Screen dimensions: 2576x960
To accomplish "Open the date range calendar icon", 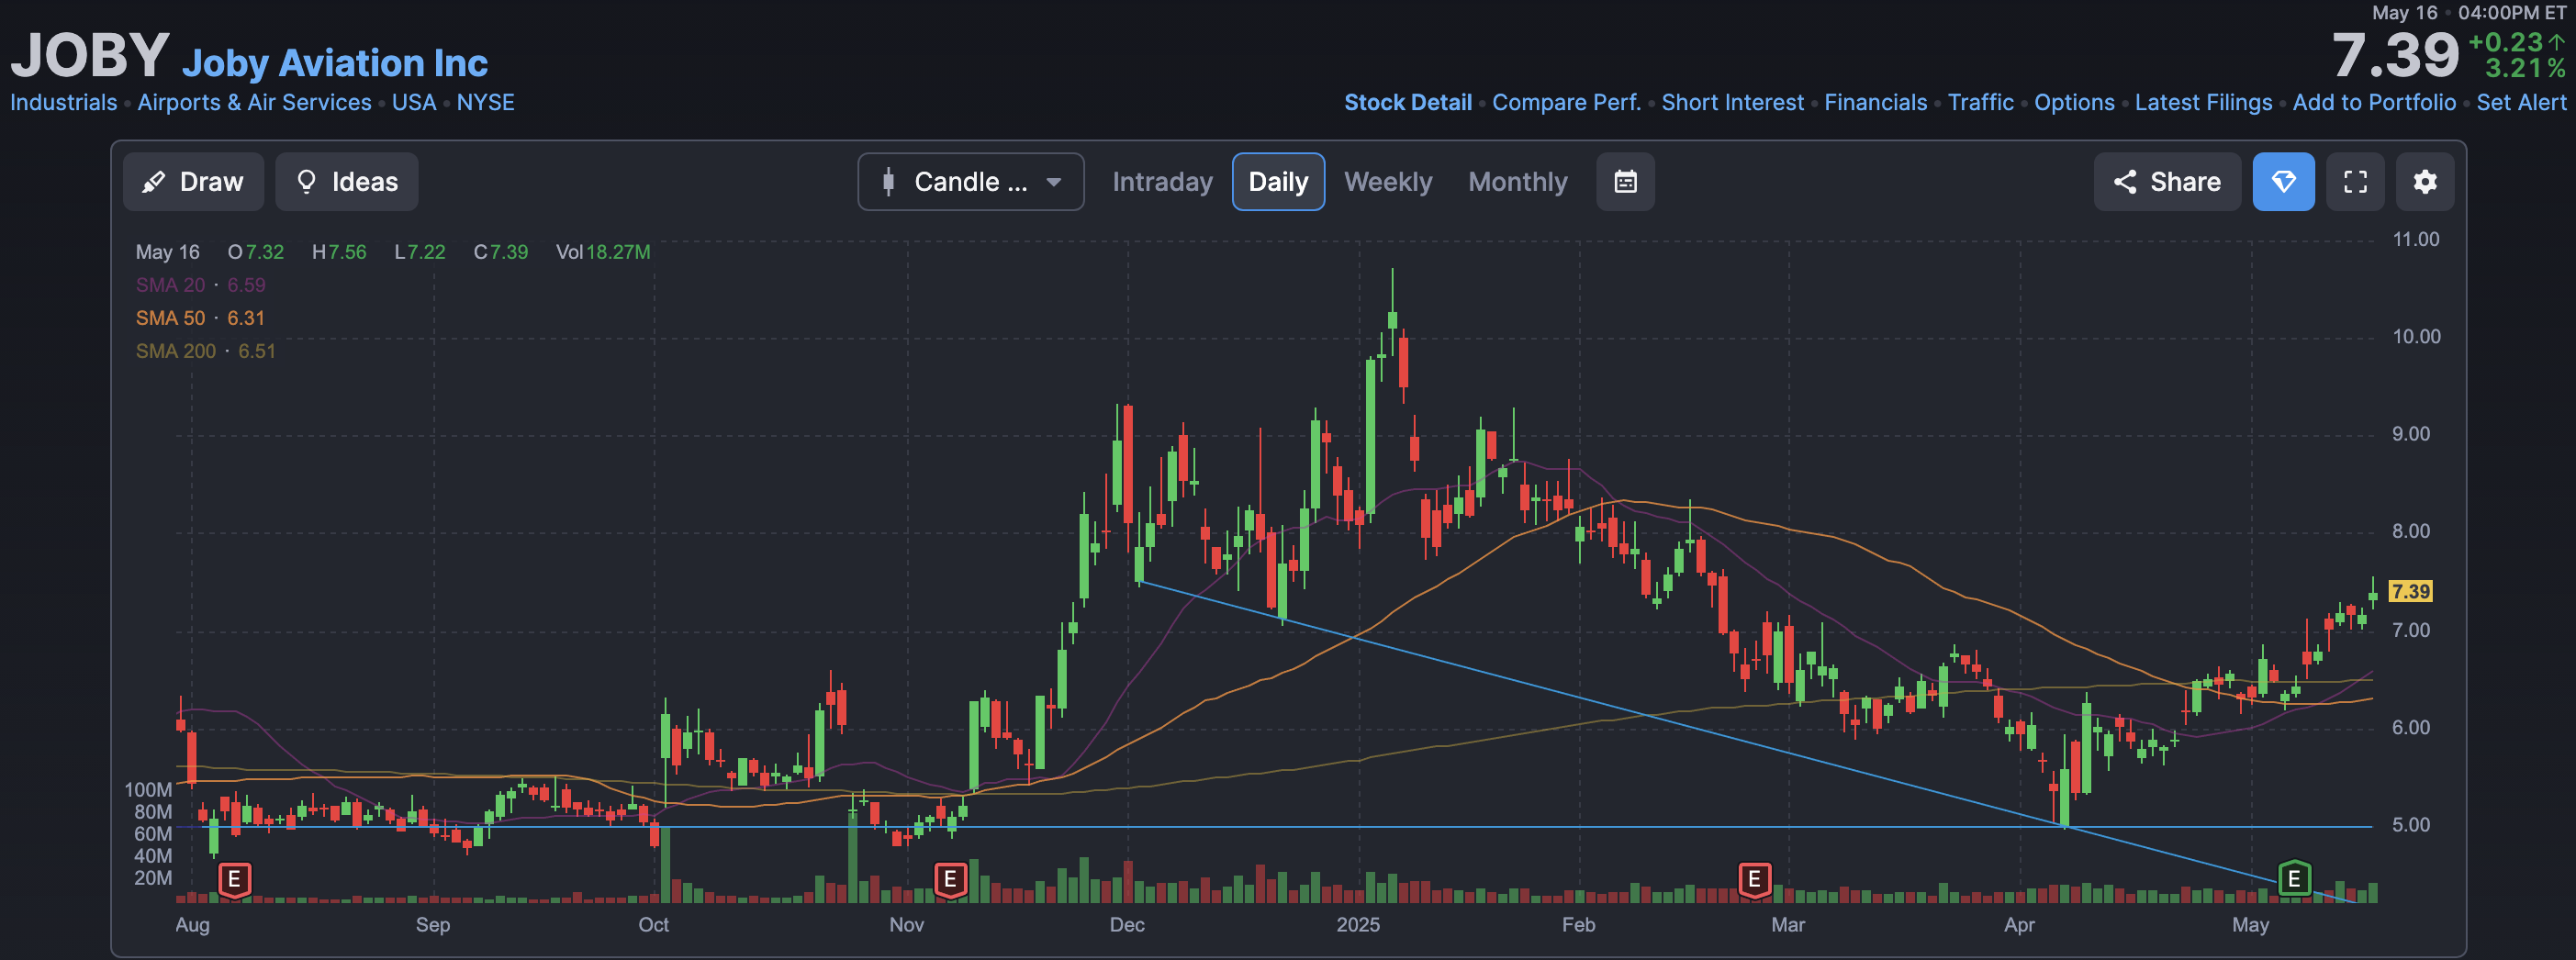I will tap(1625, 182).
